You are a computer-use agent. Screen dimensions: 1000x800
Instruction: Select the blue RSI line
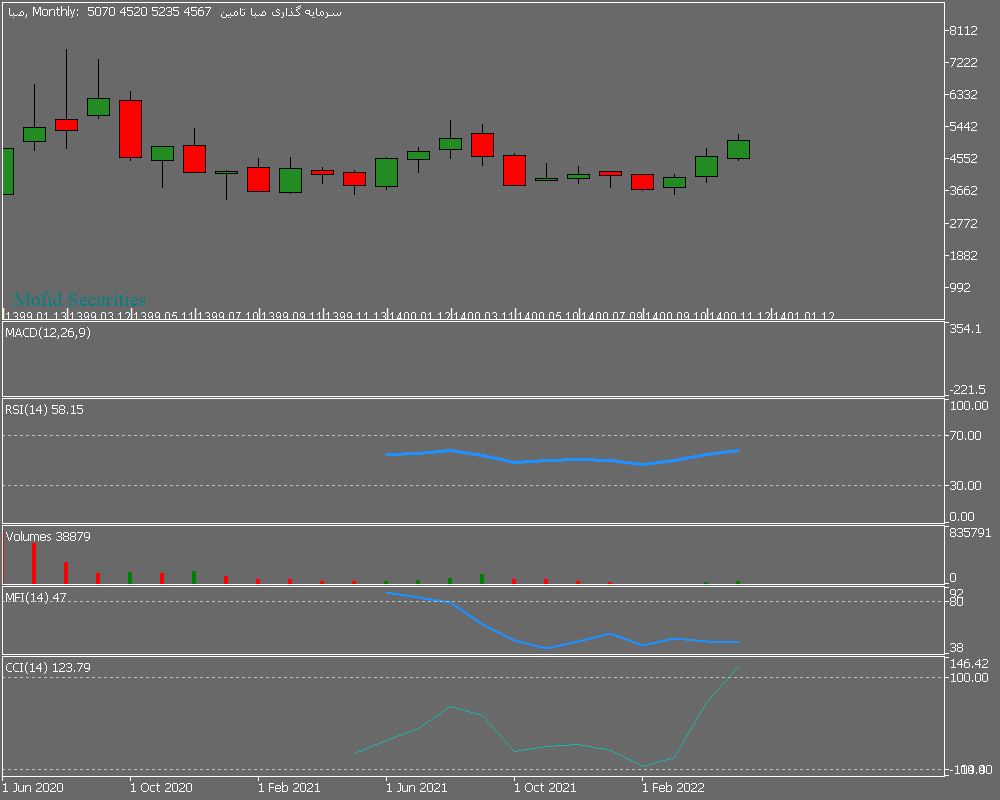point(562,459)
